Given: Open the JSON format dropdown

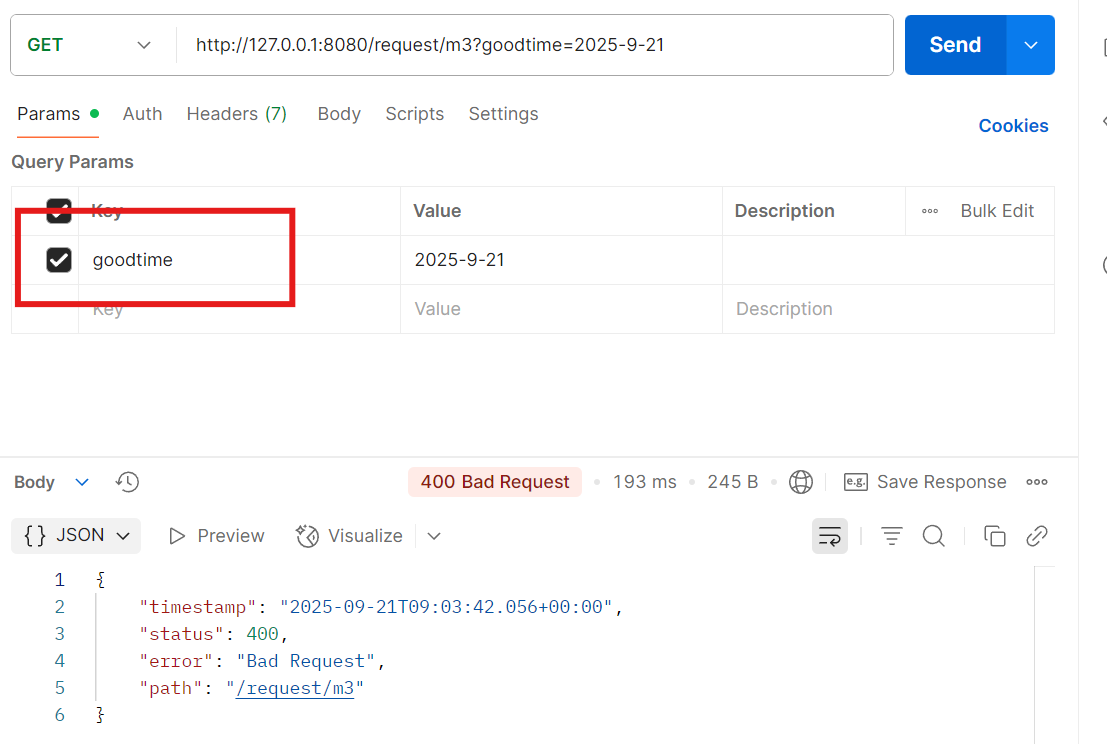Looking at the screenshot, I should pyautogui.click(x=76, y=536).
